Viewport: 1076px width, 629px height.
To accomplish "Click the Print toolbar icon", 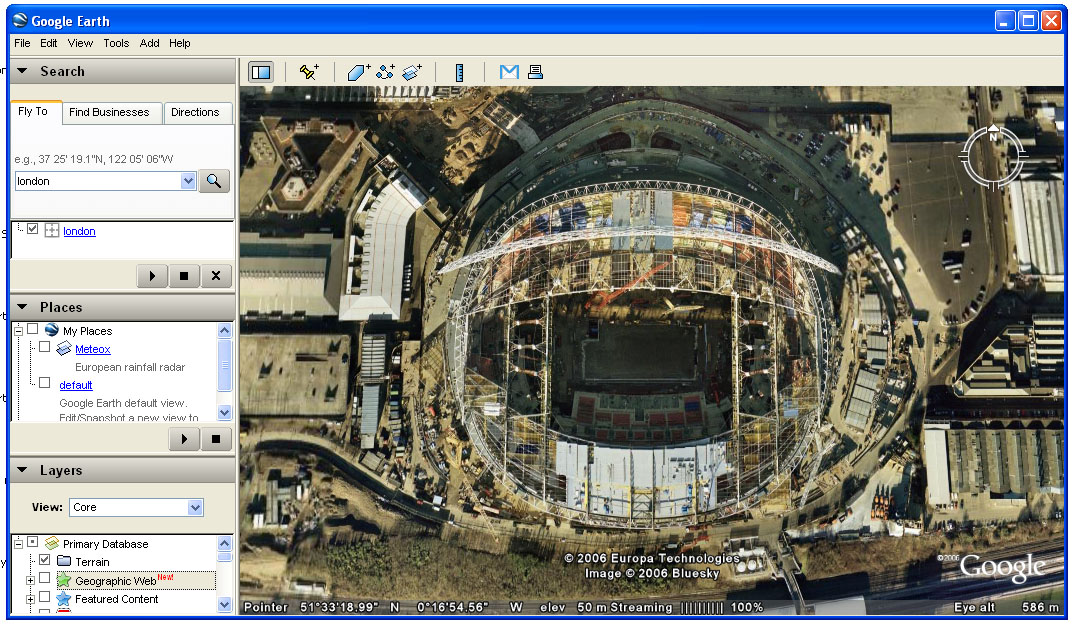I will 535,71.
